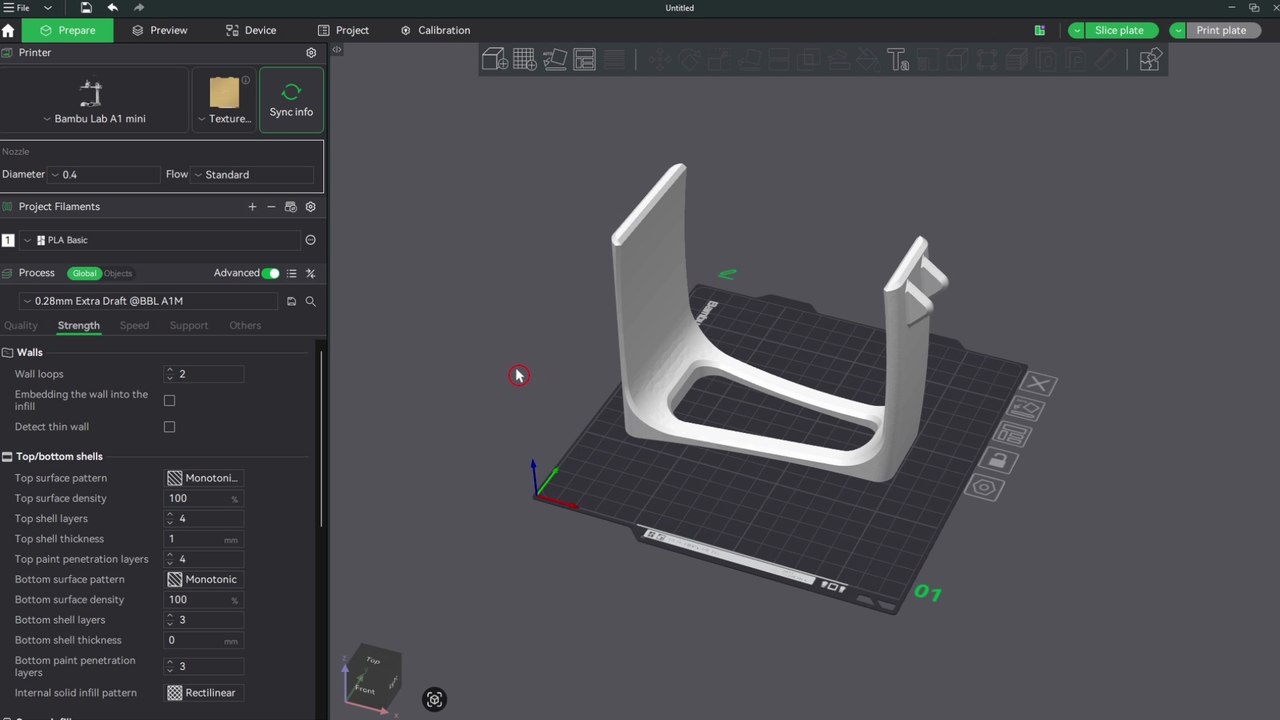This screenshot has width=1280, height=720.
Task: Open the Assembly view icon
Action: click(1150, 60)
